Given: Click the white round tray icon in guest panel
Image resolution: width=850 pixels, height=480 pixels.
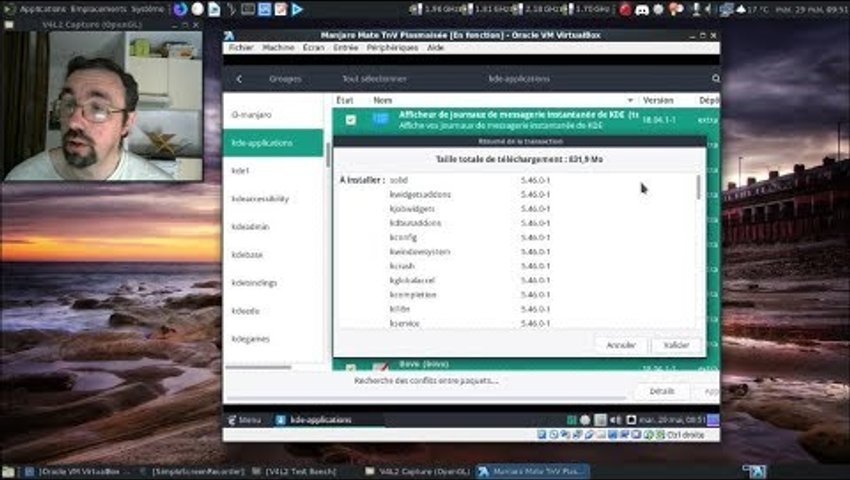Looking at the screenshot, I should tap(585, 420).
